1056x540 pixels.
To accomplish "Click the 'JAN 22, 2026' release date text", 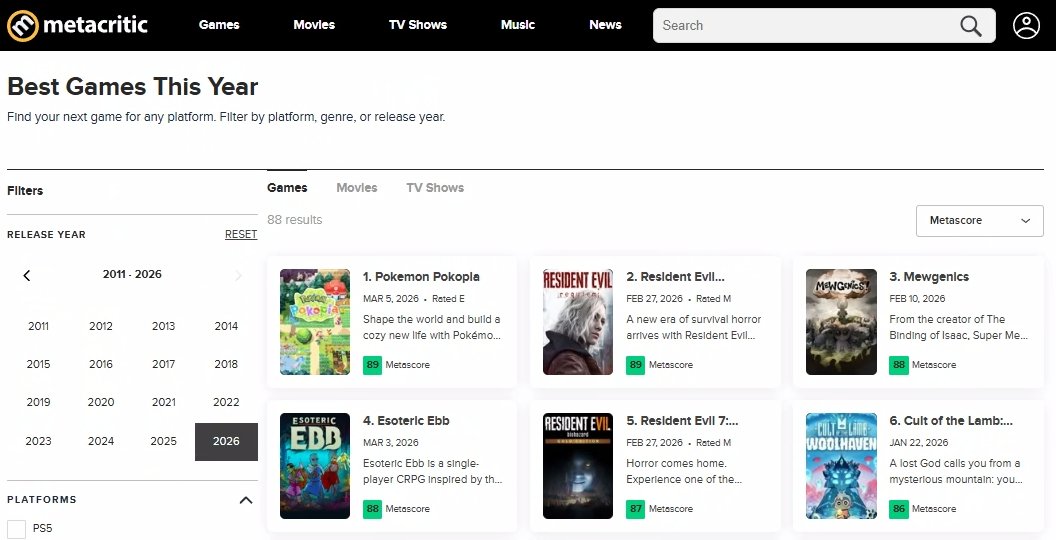I will click(x=918, y=442).
